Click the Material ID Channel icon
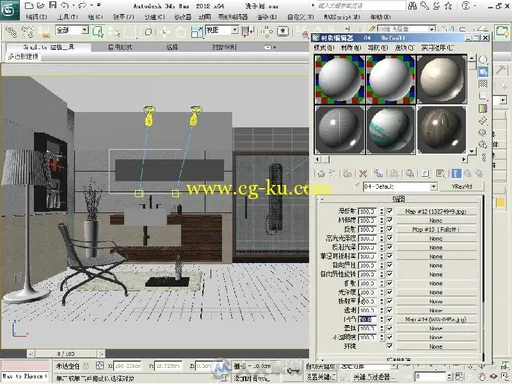The width and height of the screenshot is (512, 384). coord(426,174)
